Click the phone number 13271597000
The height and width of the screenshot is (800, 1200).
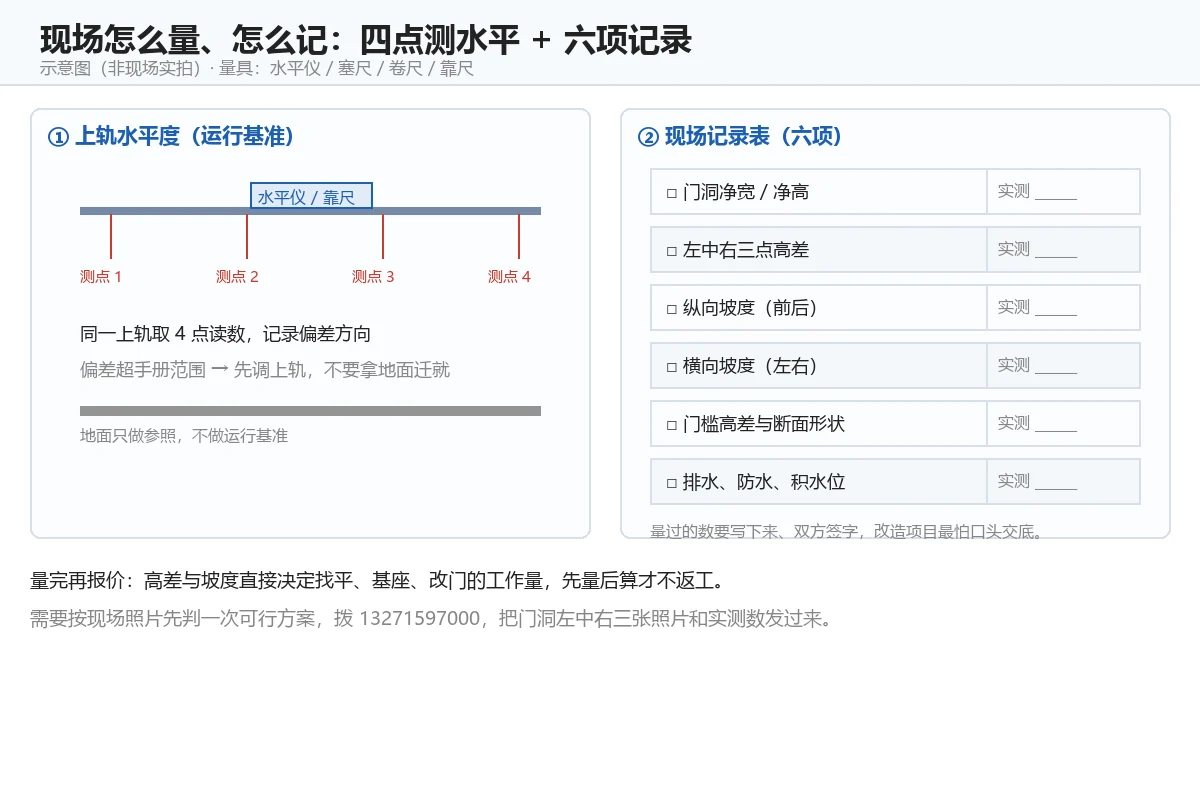click(419, 618)
